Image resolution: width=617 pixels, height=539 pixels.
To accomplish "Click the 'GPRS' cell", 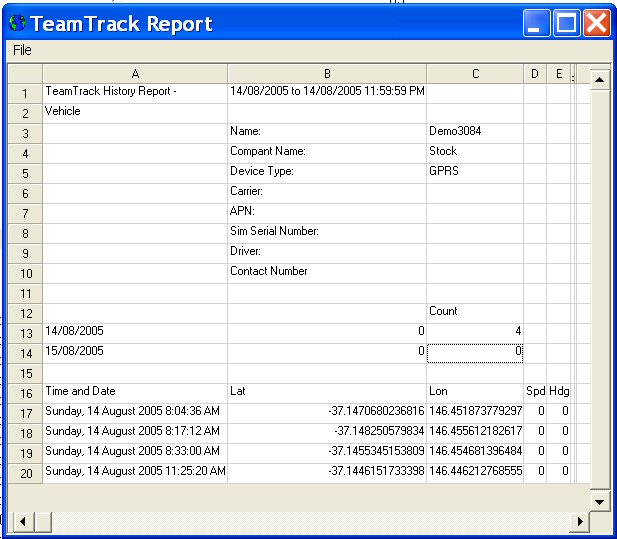I will (x=475, y=174).
